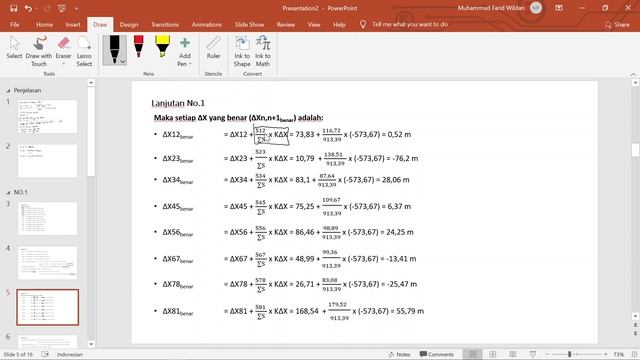Viewport: 640px width, 360px height.
Task: Choose the Select cursor tool
Action: (x=14, y=48)
